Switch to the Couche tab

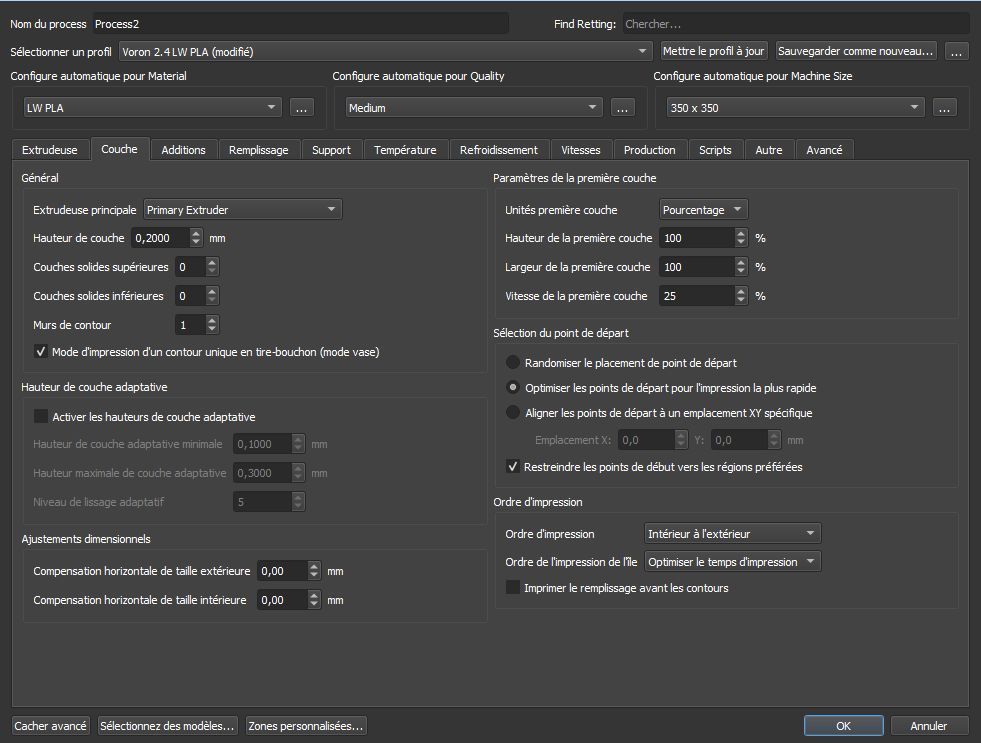[119, 149]
